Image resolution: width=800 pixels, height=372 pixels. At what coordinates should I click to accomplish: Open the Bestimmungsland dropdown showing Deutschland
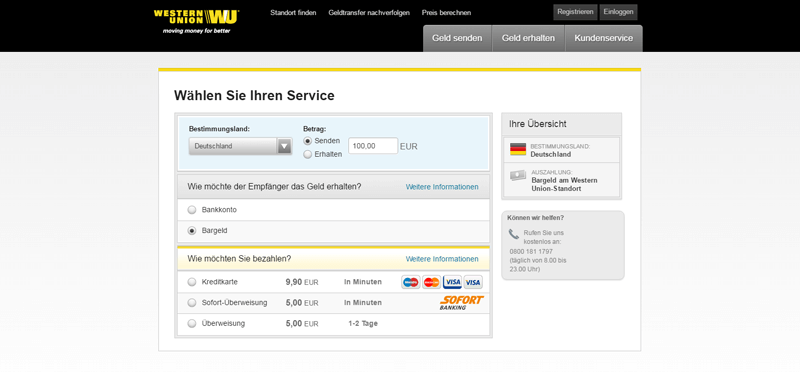pos(240,146)
